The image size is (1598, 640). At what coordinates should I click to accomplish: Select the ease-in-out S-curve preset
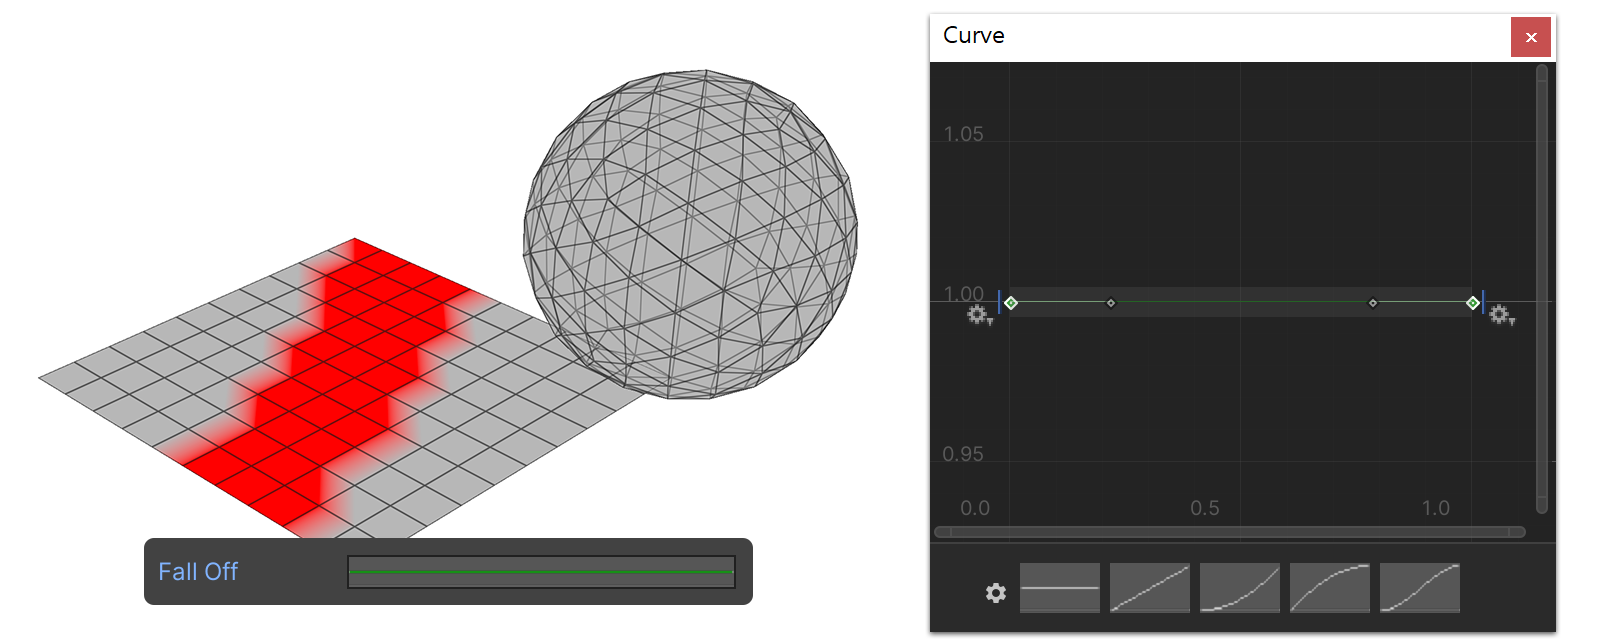pyautogui.click(x=1419, y=588)
